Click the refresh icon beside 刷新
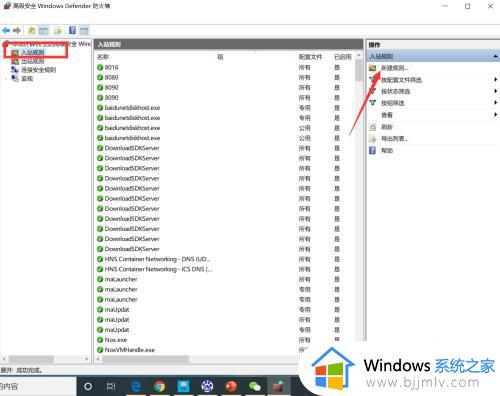Viewport: 500px width, 396px height. (x=373, y=127)
